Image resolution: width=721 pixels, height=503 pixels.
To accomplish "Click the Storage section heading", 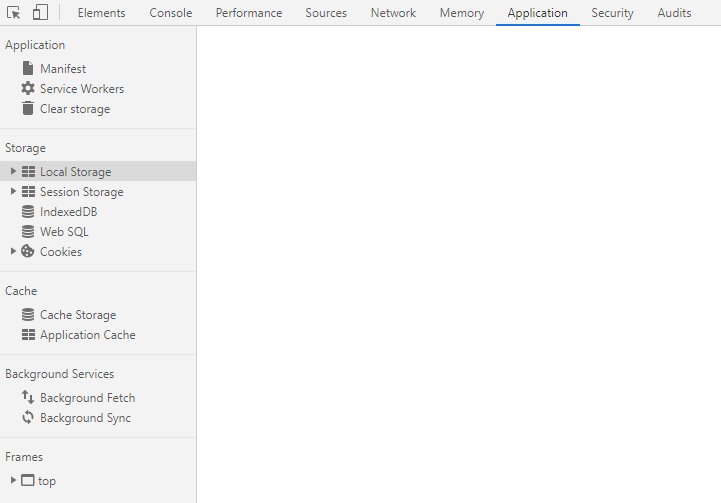I will [x=25, y=148].
